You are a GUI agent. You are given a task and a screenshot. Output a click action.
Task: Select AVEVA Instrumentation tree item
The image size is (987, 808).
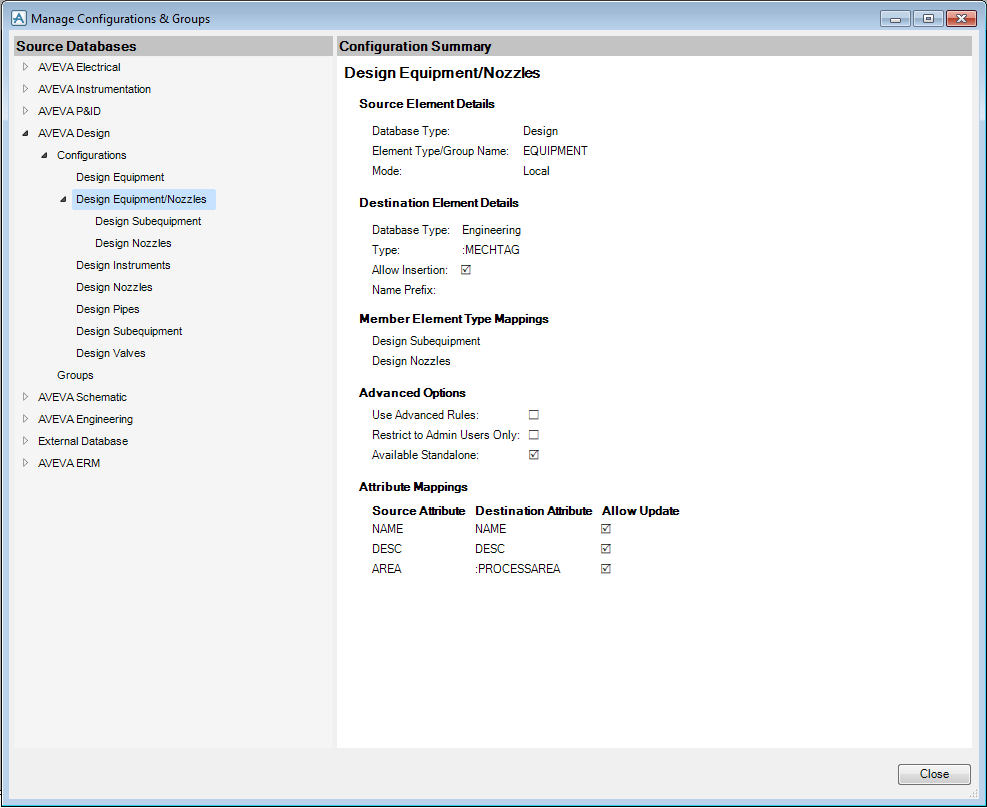94,89
